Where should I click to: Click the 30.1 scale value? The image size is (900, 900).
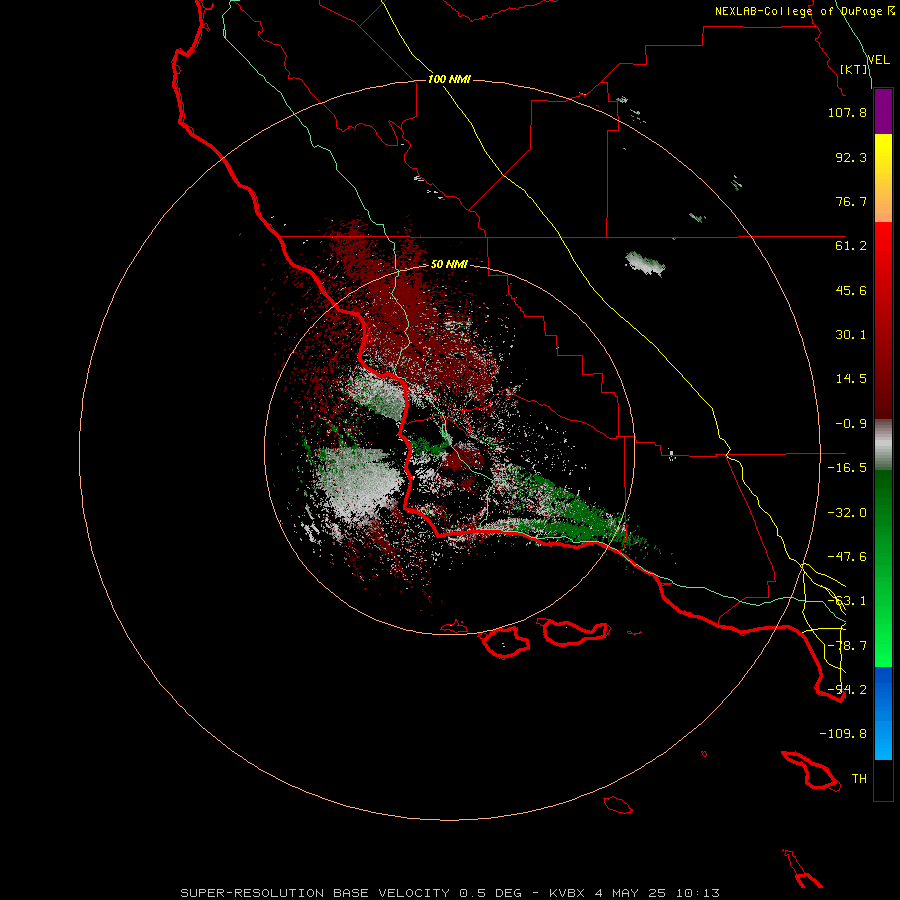point(851,335)
